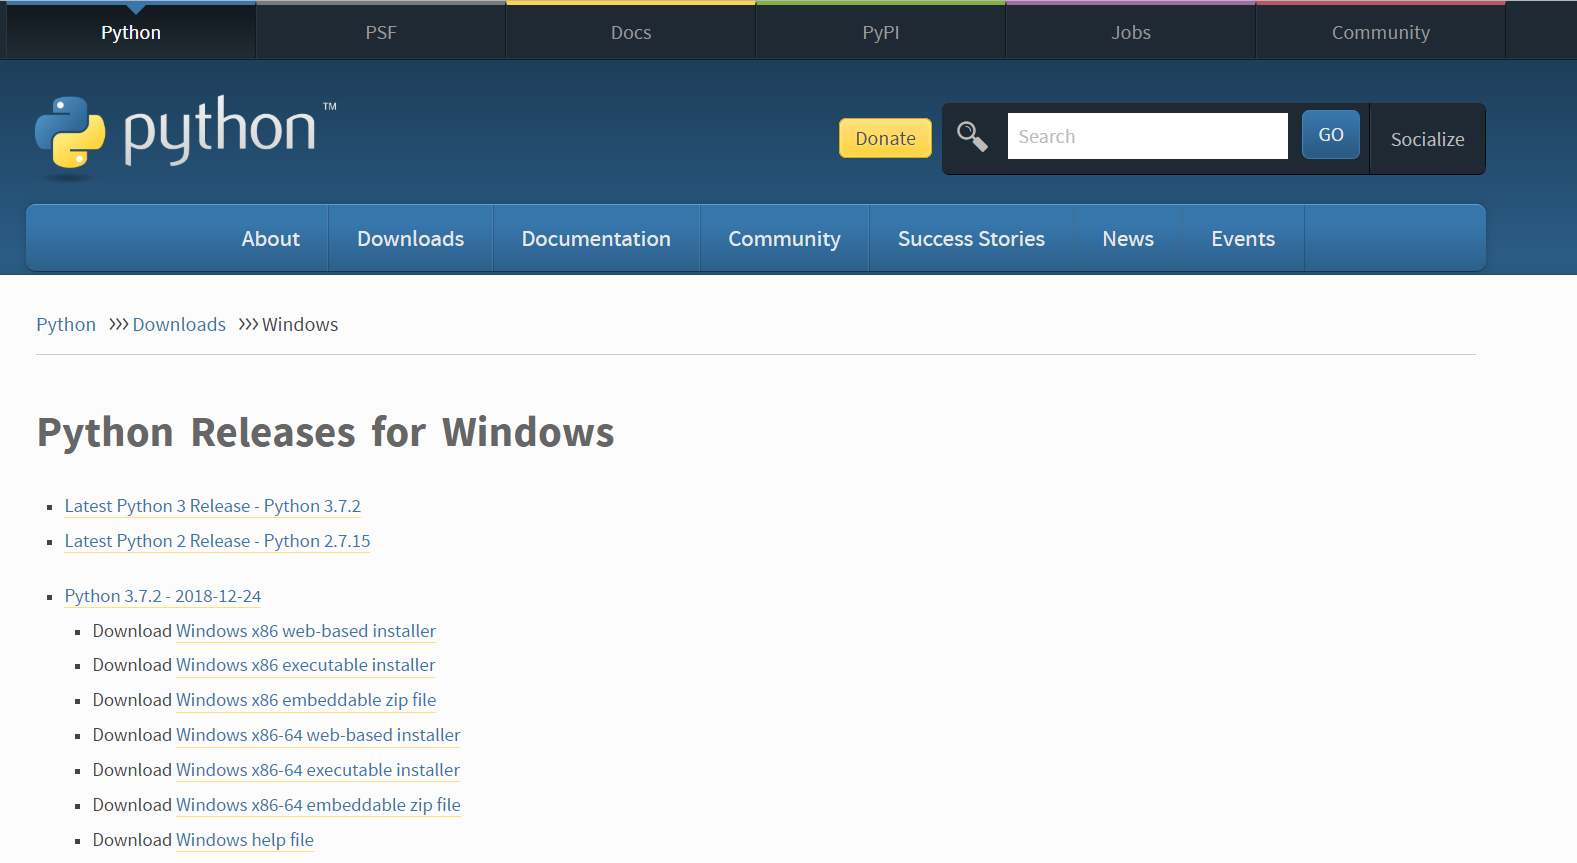
Task: Submit search with the GO button
Action: click(1331, 134)
